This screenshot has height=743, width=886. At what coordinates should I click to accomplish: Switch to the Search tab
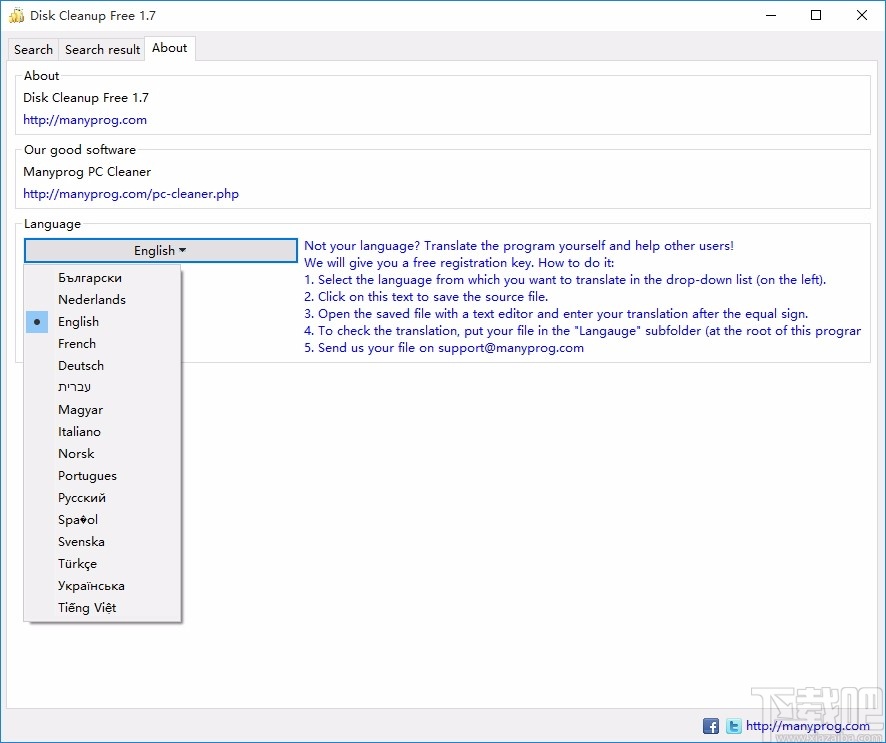pyautogui.click(x=33, y=50)
